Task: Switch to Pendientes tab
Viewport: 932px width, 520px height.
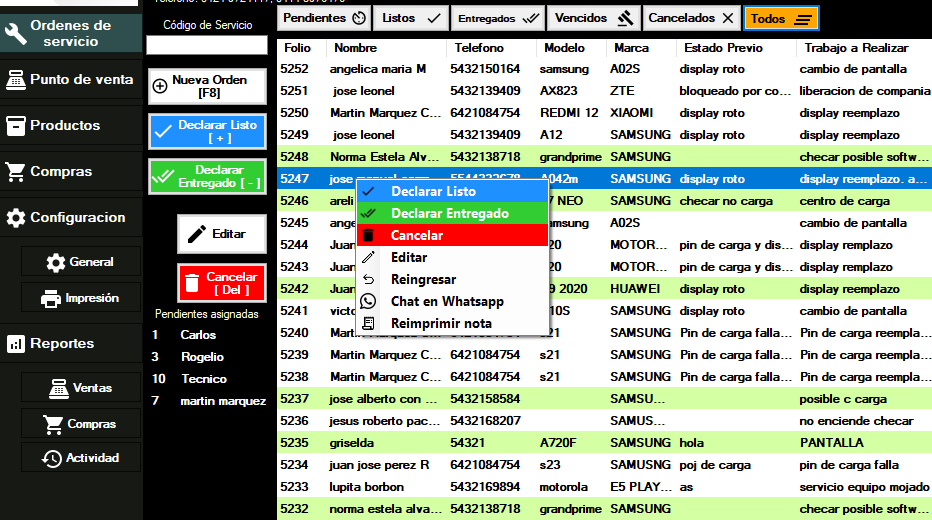Action: pos(324,18)
